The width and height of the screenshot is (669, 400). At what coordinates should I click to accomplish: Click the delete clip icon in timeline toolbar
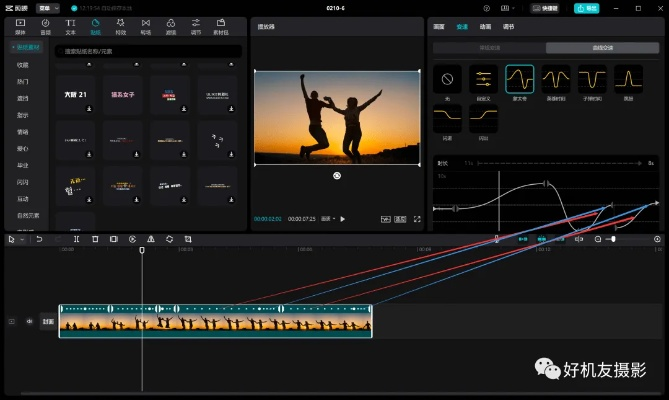click(95, 239)
